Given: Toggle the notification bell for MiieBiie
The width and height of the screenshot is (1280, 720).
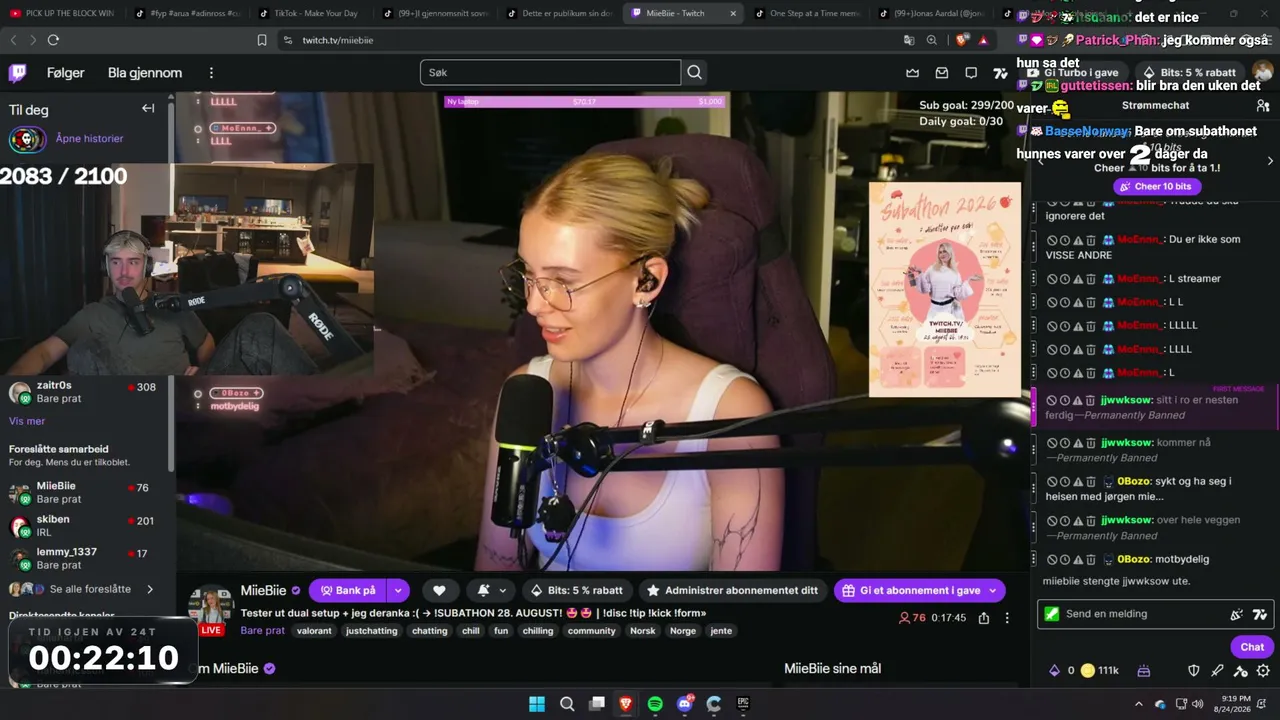Looking at the screenshot, I should click(x=489, y=591).
